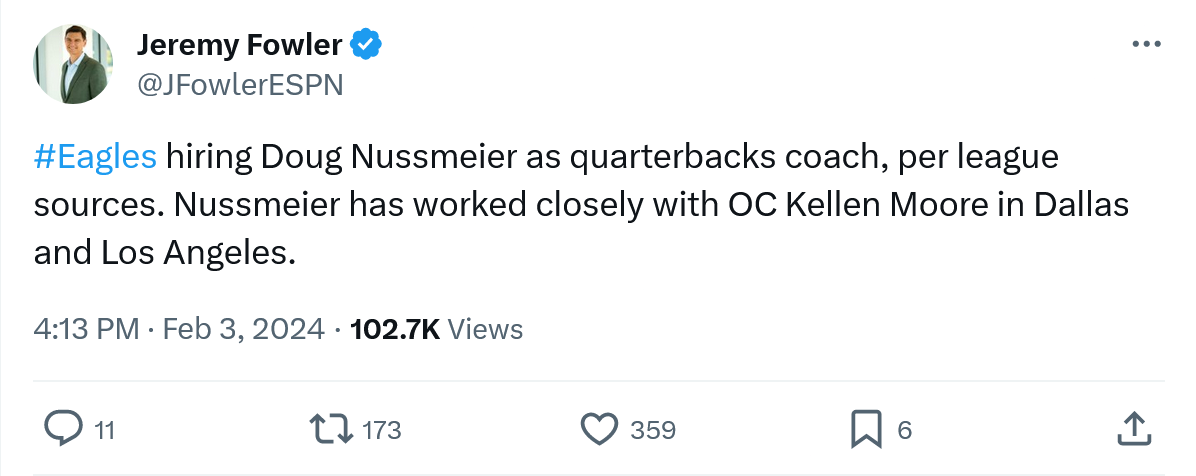Click the 359 likes count
1196x476 pixels.
pos(654,430)
